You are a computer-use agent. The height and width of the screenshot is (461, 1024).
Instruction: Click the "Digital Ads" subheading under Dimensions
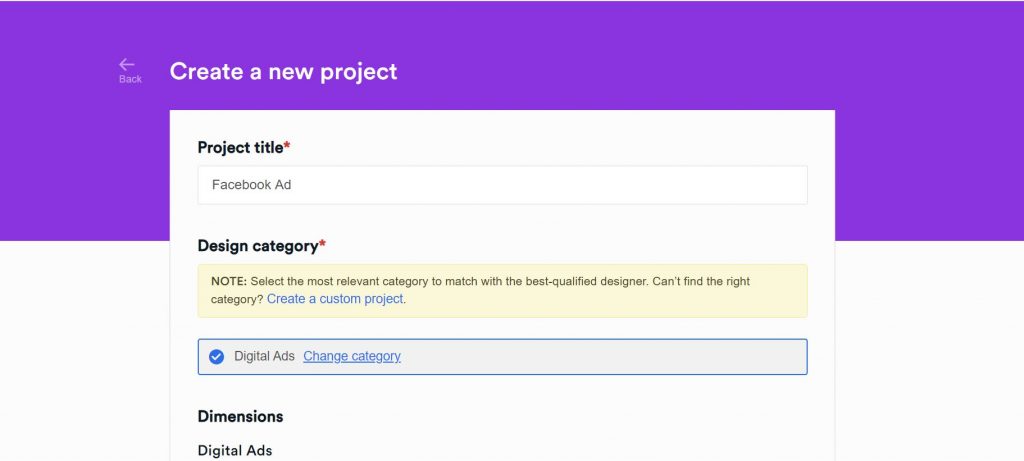pos(235,451)
